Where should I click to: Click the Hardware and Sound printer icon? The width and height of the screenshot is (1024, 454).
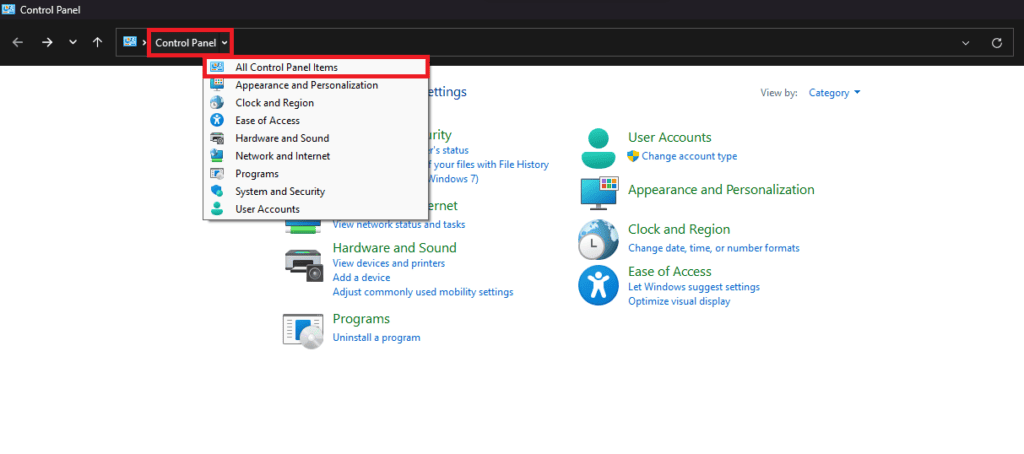pyautogui.click(x=304, y=265)
